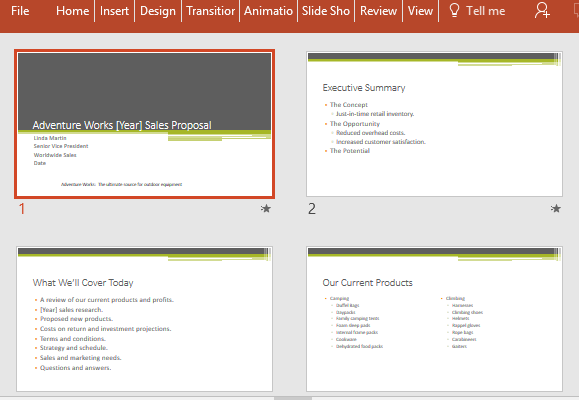Click the Tell me lightbulb icon
This screenshot has width=579, height=400.
pos(454,10)
